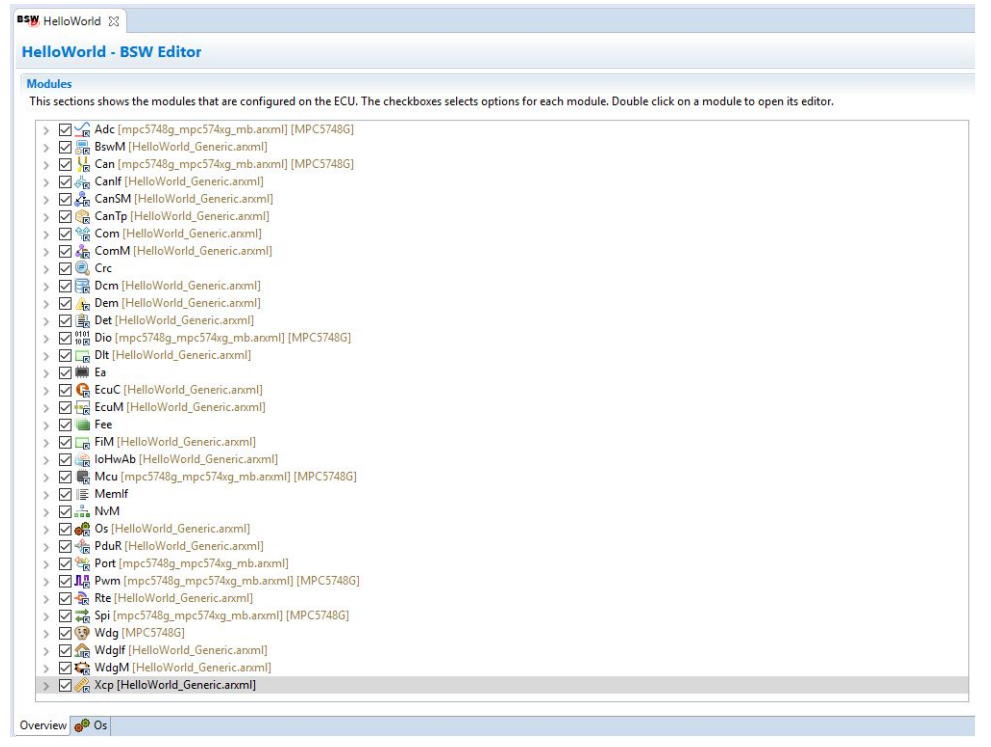
Task: Switch to the Os tab
Action: (x=93, y=726)
